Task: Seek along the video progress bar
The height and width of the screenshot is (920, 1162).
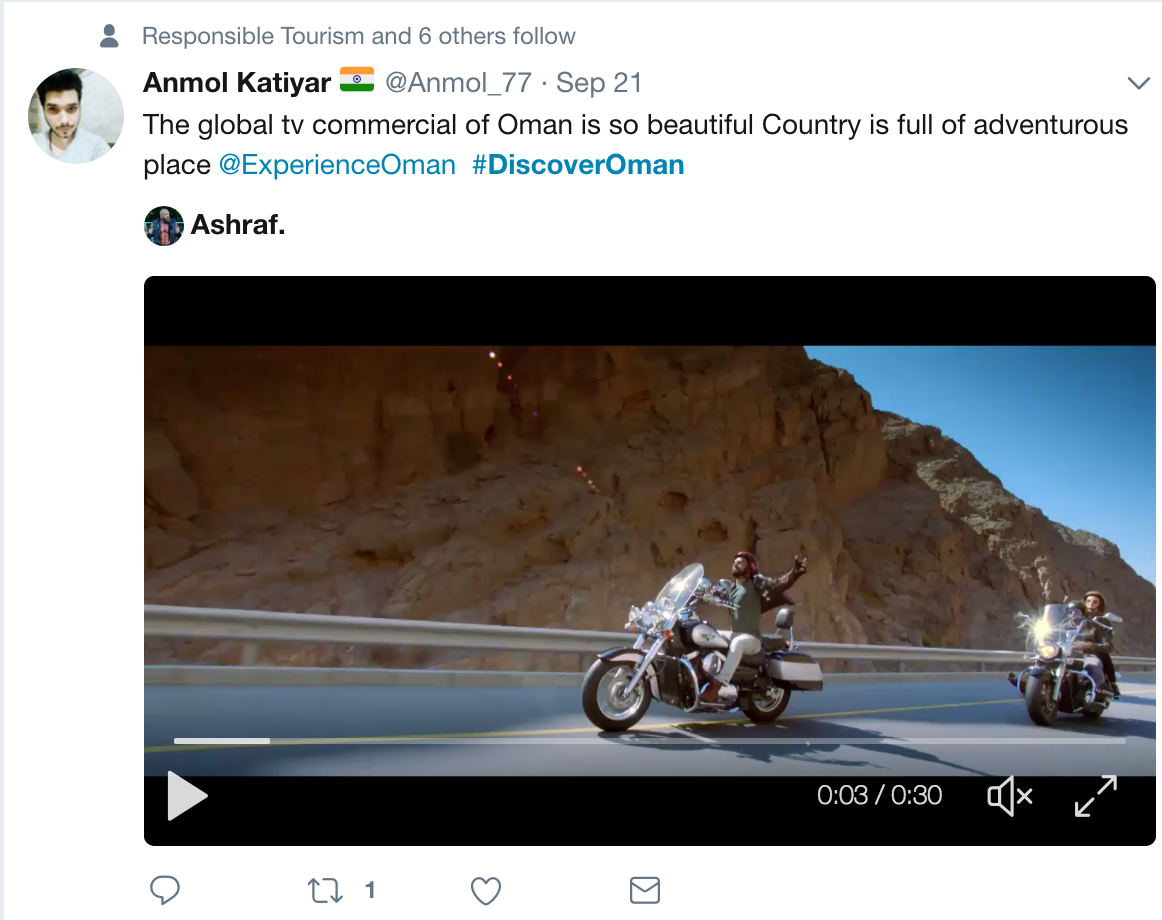Action: (649, 741)
